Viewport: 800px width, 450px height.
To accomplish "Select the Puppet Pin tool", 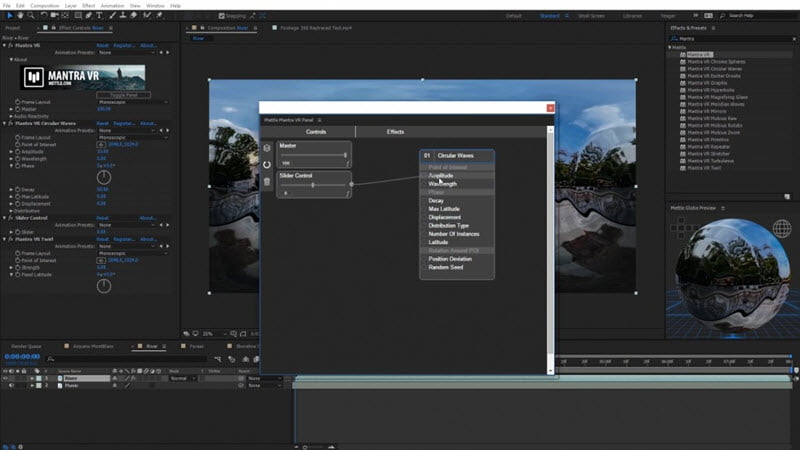I will [159, 16].
